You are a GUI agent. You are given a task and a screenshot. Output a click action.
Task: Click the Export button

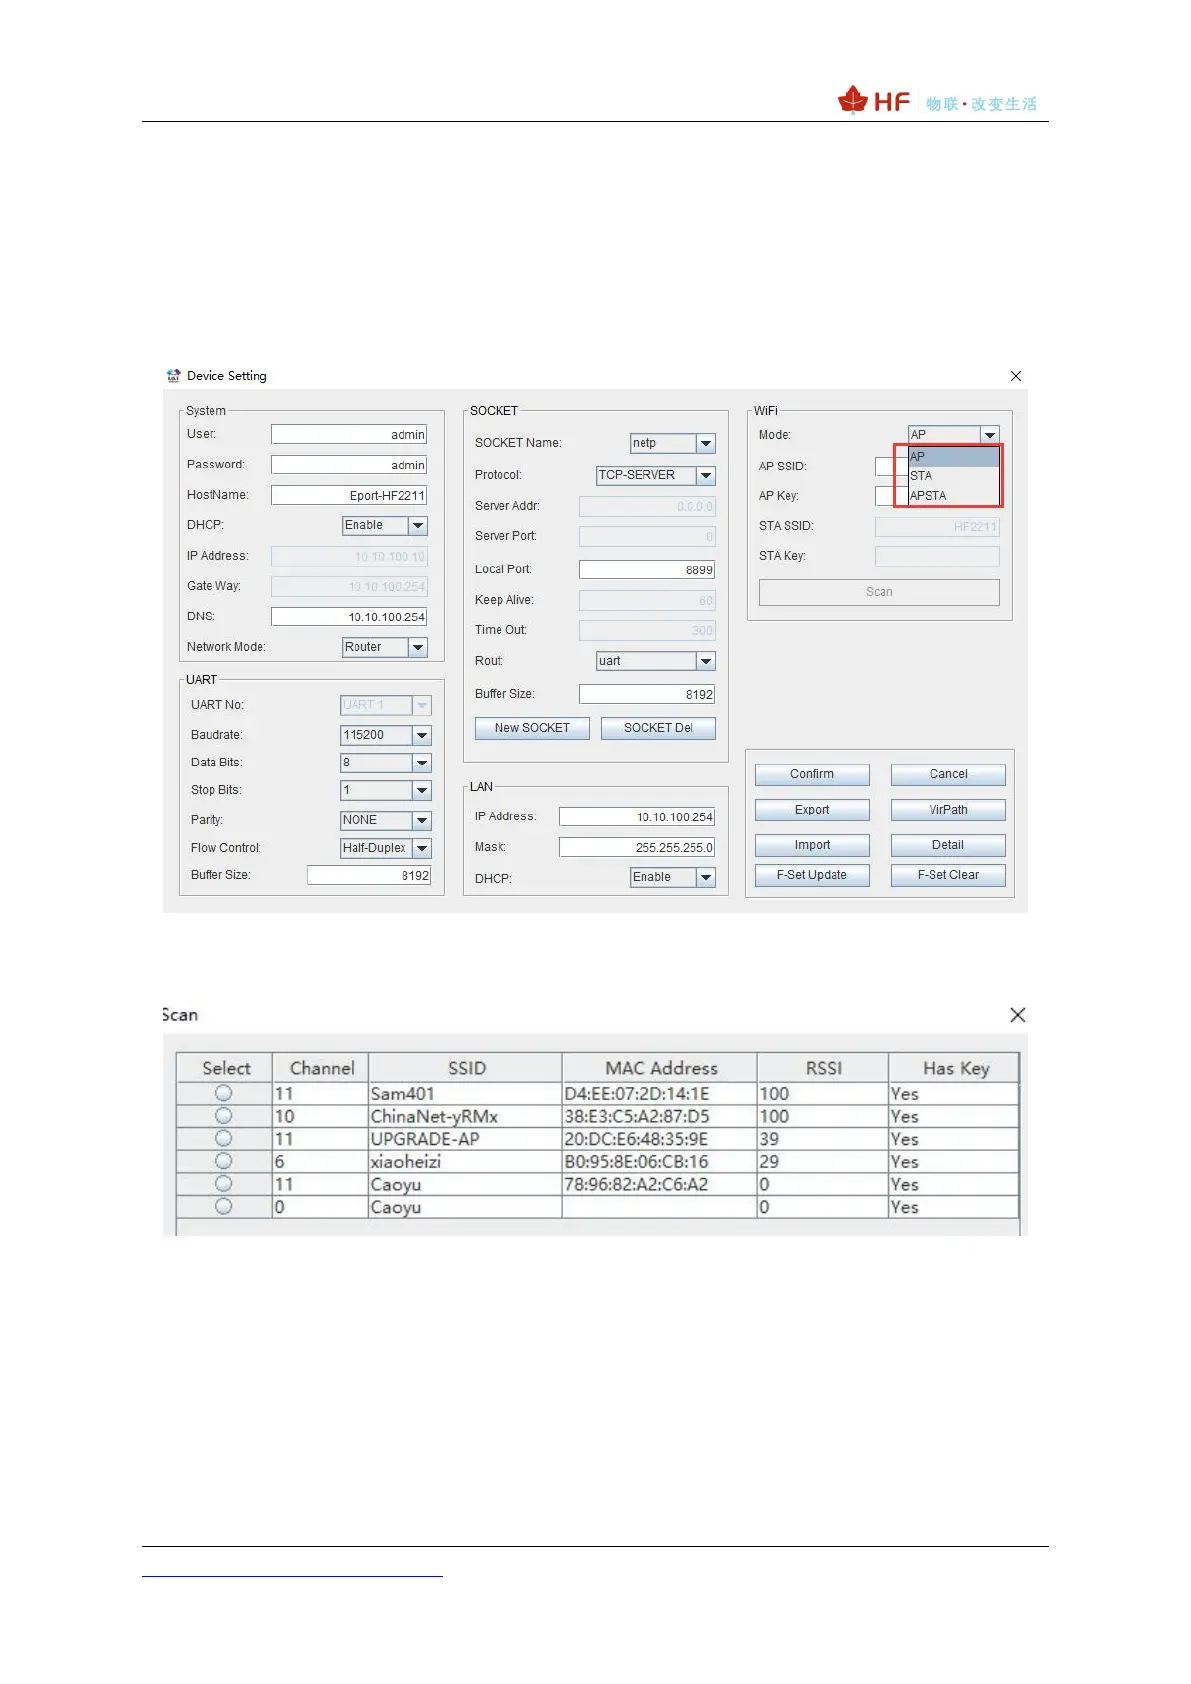(812, 810)
